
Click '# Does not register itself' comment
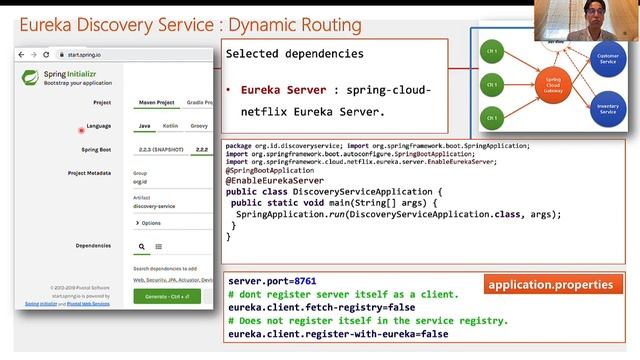tap(368, 321)
